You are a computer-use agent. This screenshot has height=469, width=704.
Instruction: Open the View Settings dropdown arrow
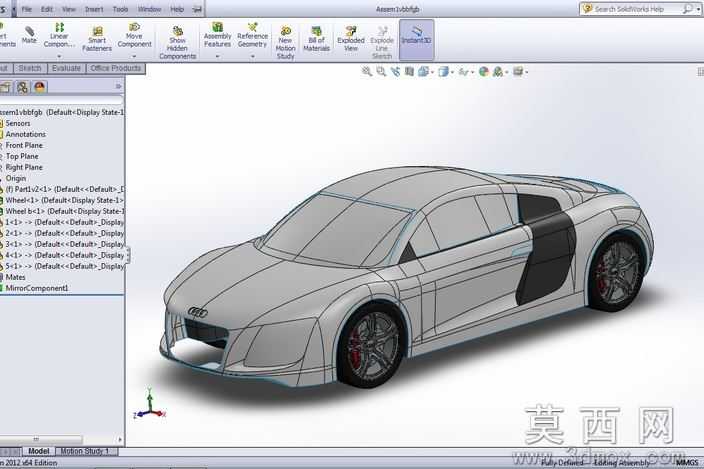click(526, 72)
